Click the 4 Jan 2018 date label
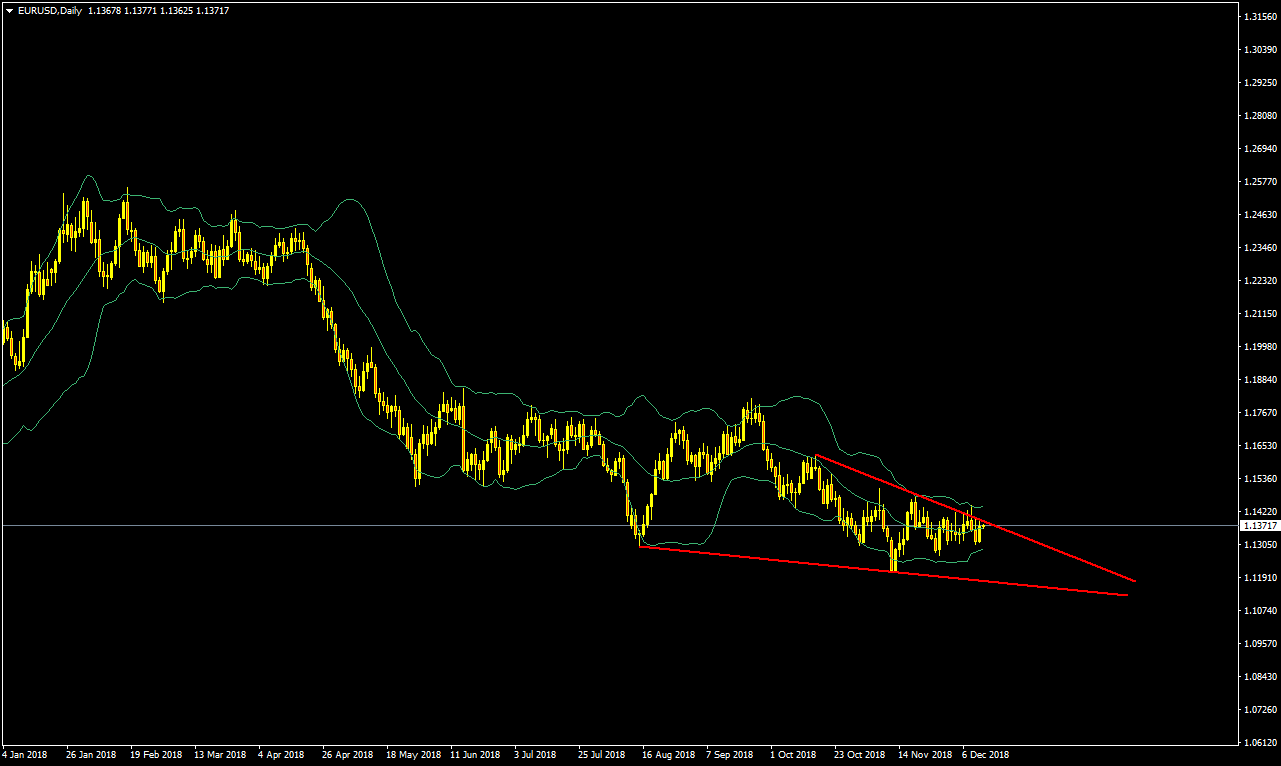 click(25, 755)
